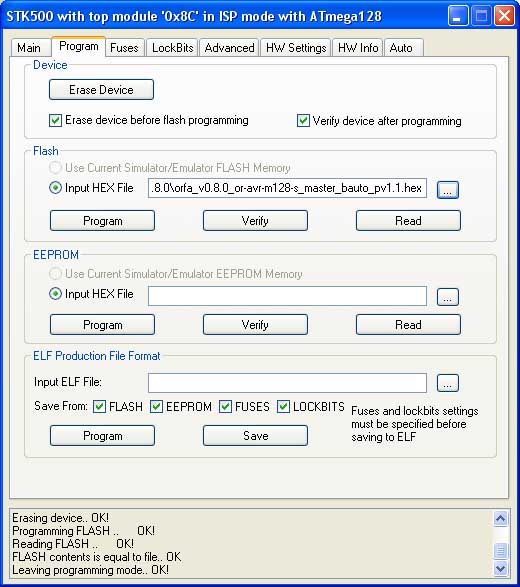Viewport: 520px width, 587px height.
Task: Go to the Advanced tab
Action: pyautogui.click(x=229, y=48)
